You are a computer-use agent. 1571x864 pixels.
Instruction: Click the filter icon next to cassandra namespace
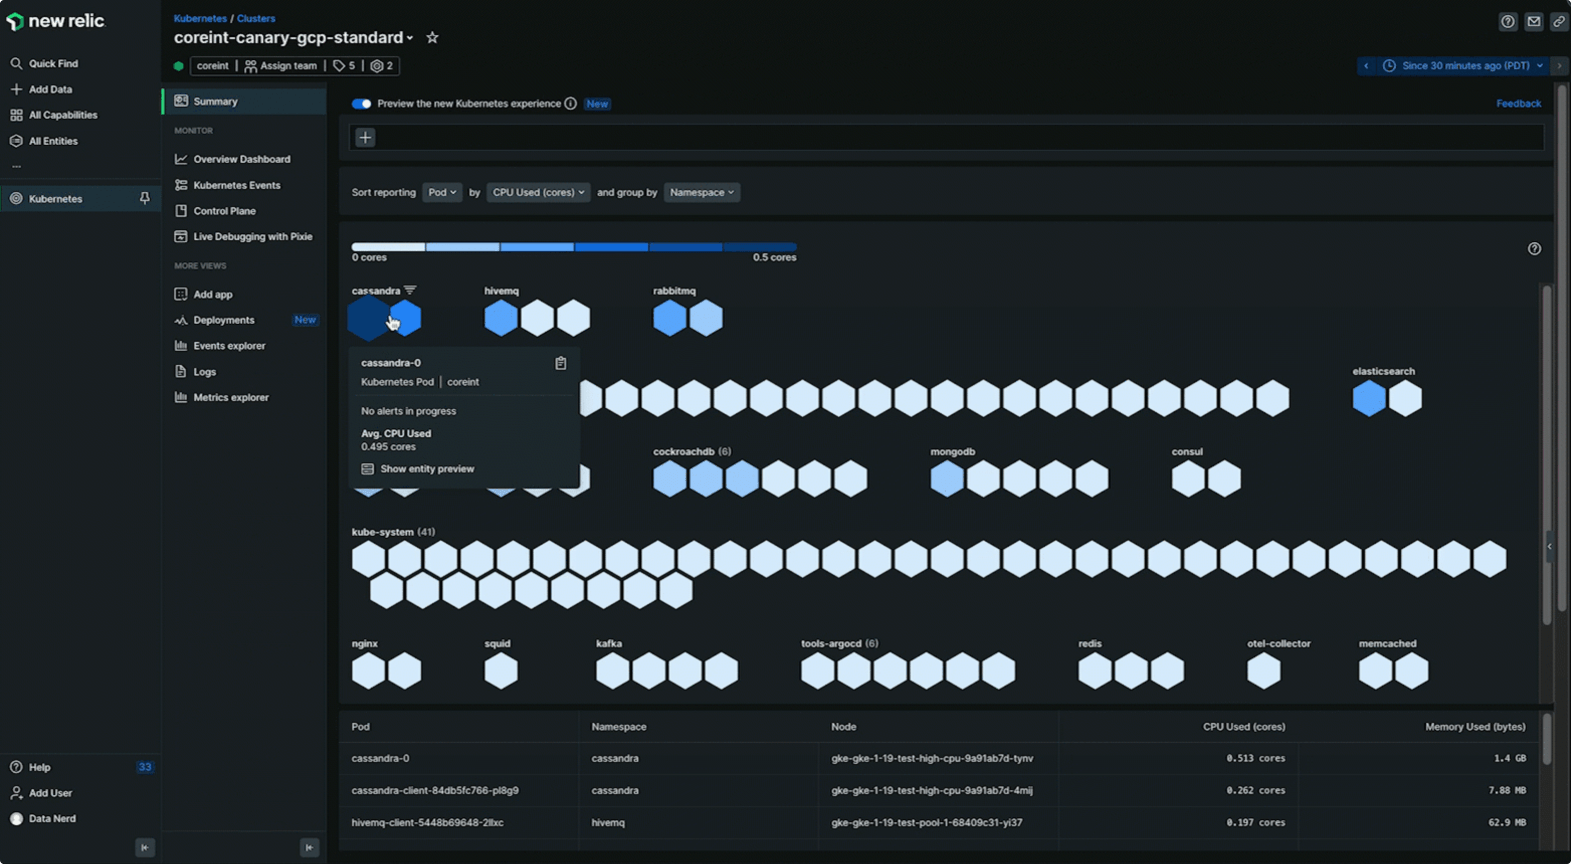[x=410, y=291]
